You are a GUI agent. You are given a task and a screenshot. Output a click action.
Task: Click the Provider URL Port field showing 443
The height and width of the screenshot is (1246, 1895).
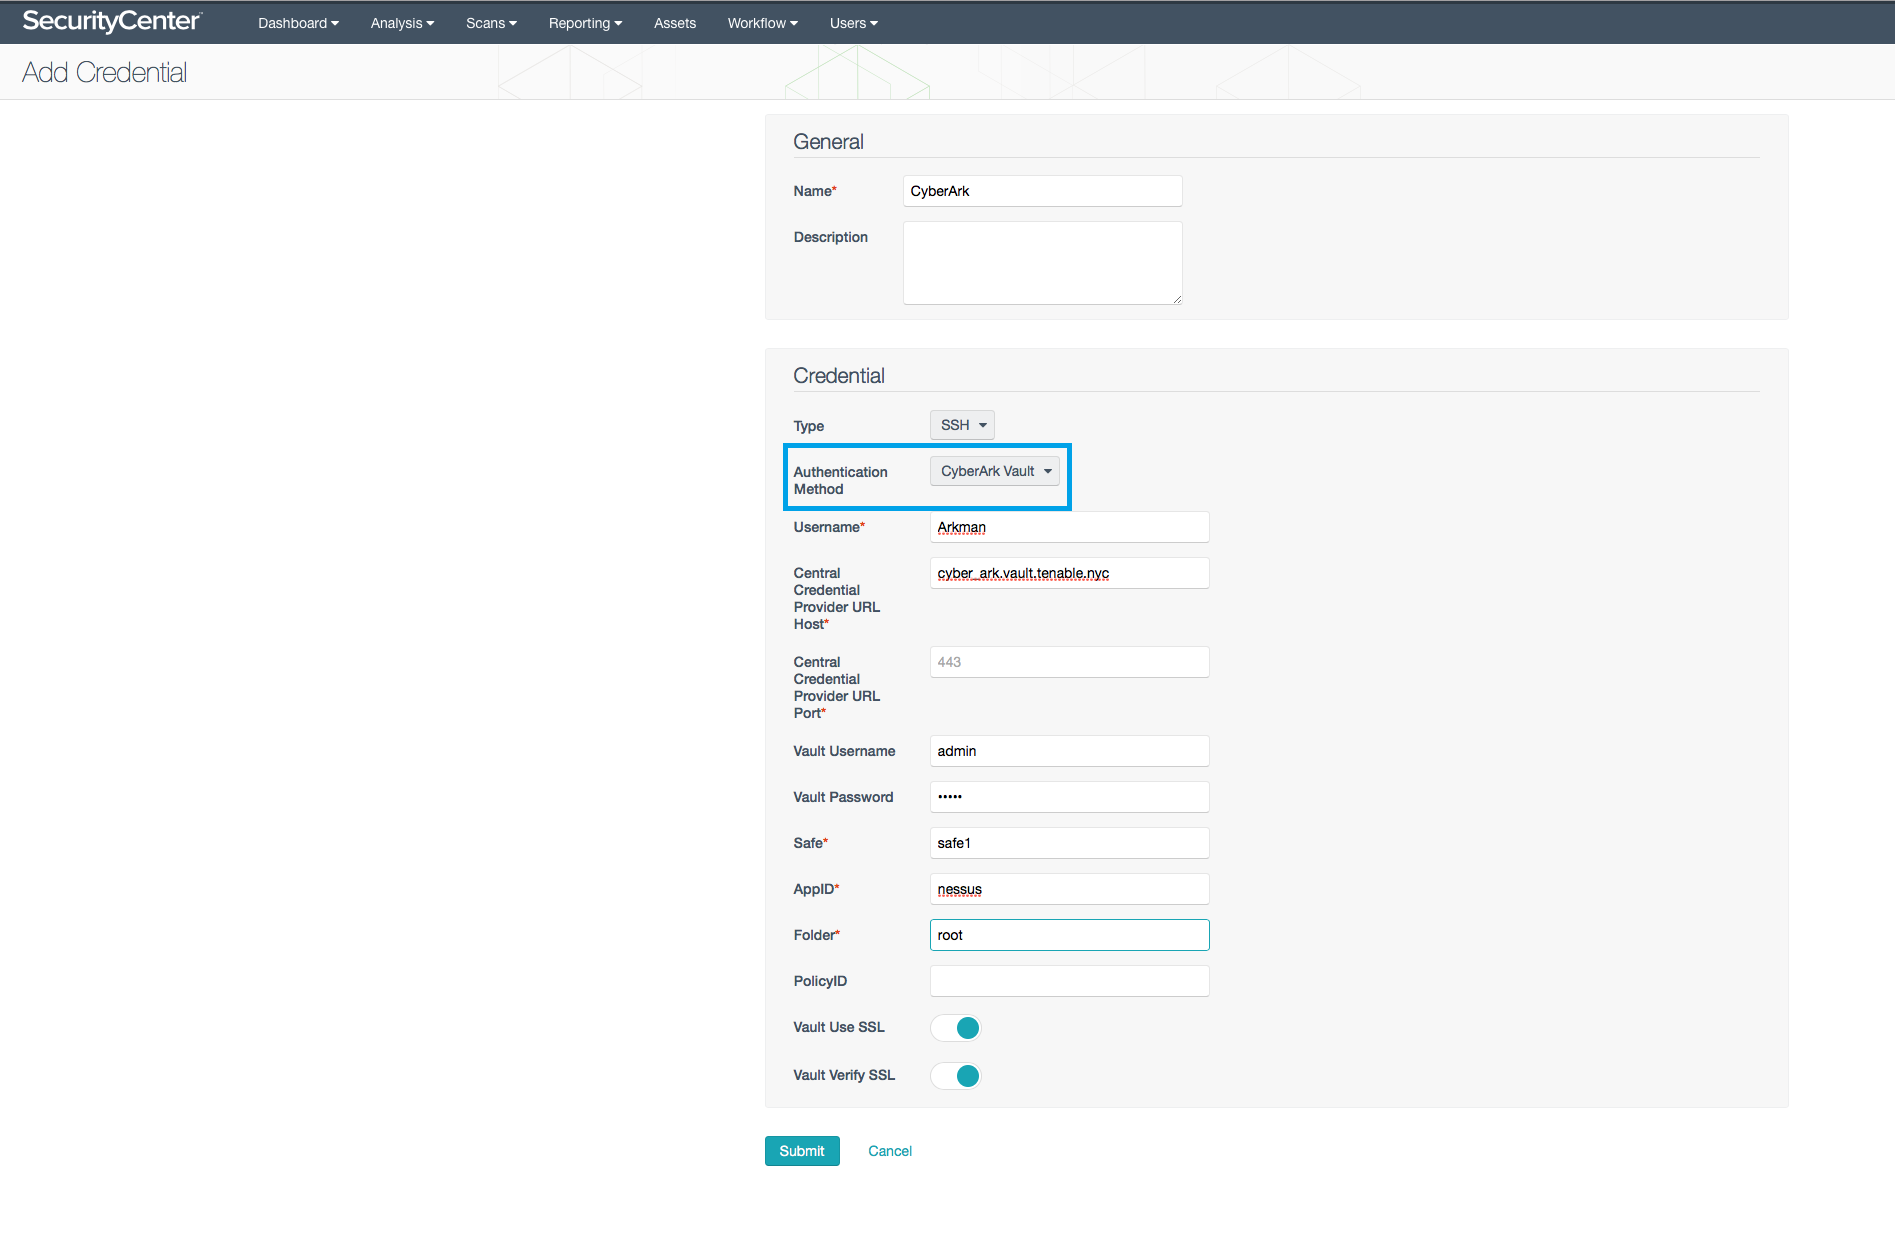(x=1070, y=662)
